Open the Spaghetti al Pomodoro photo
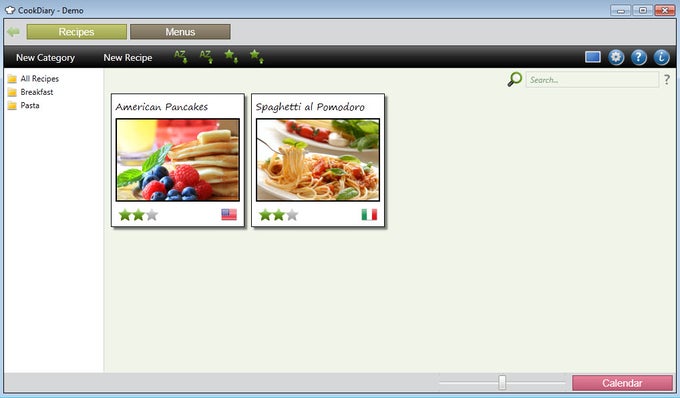Screen dimensions: 680x398 (318, 160)
